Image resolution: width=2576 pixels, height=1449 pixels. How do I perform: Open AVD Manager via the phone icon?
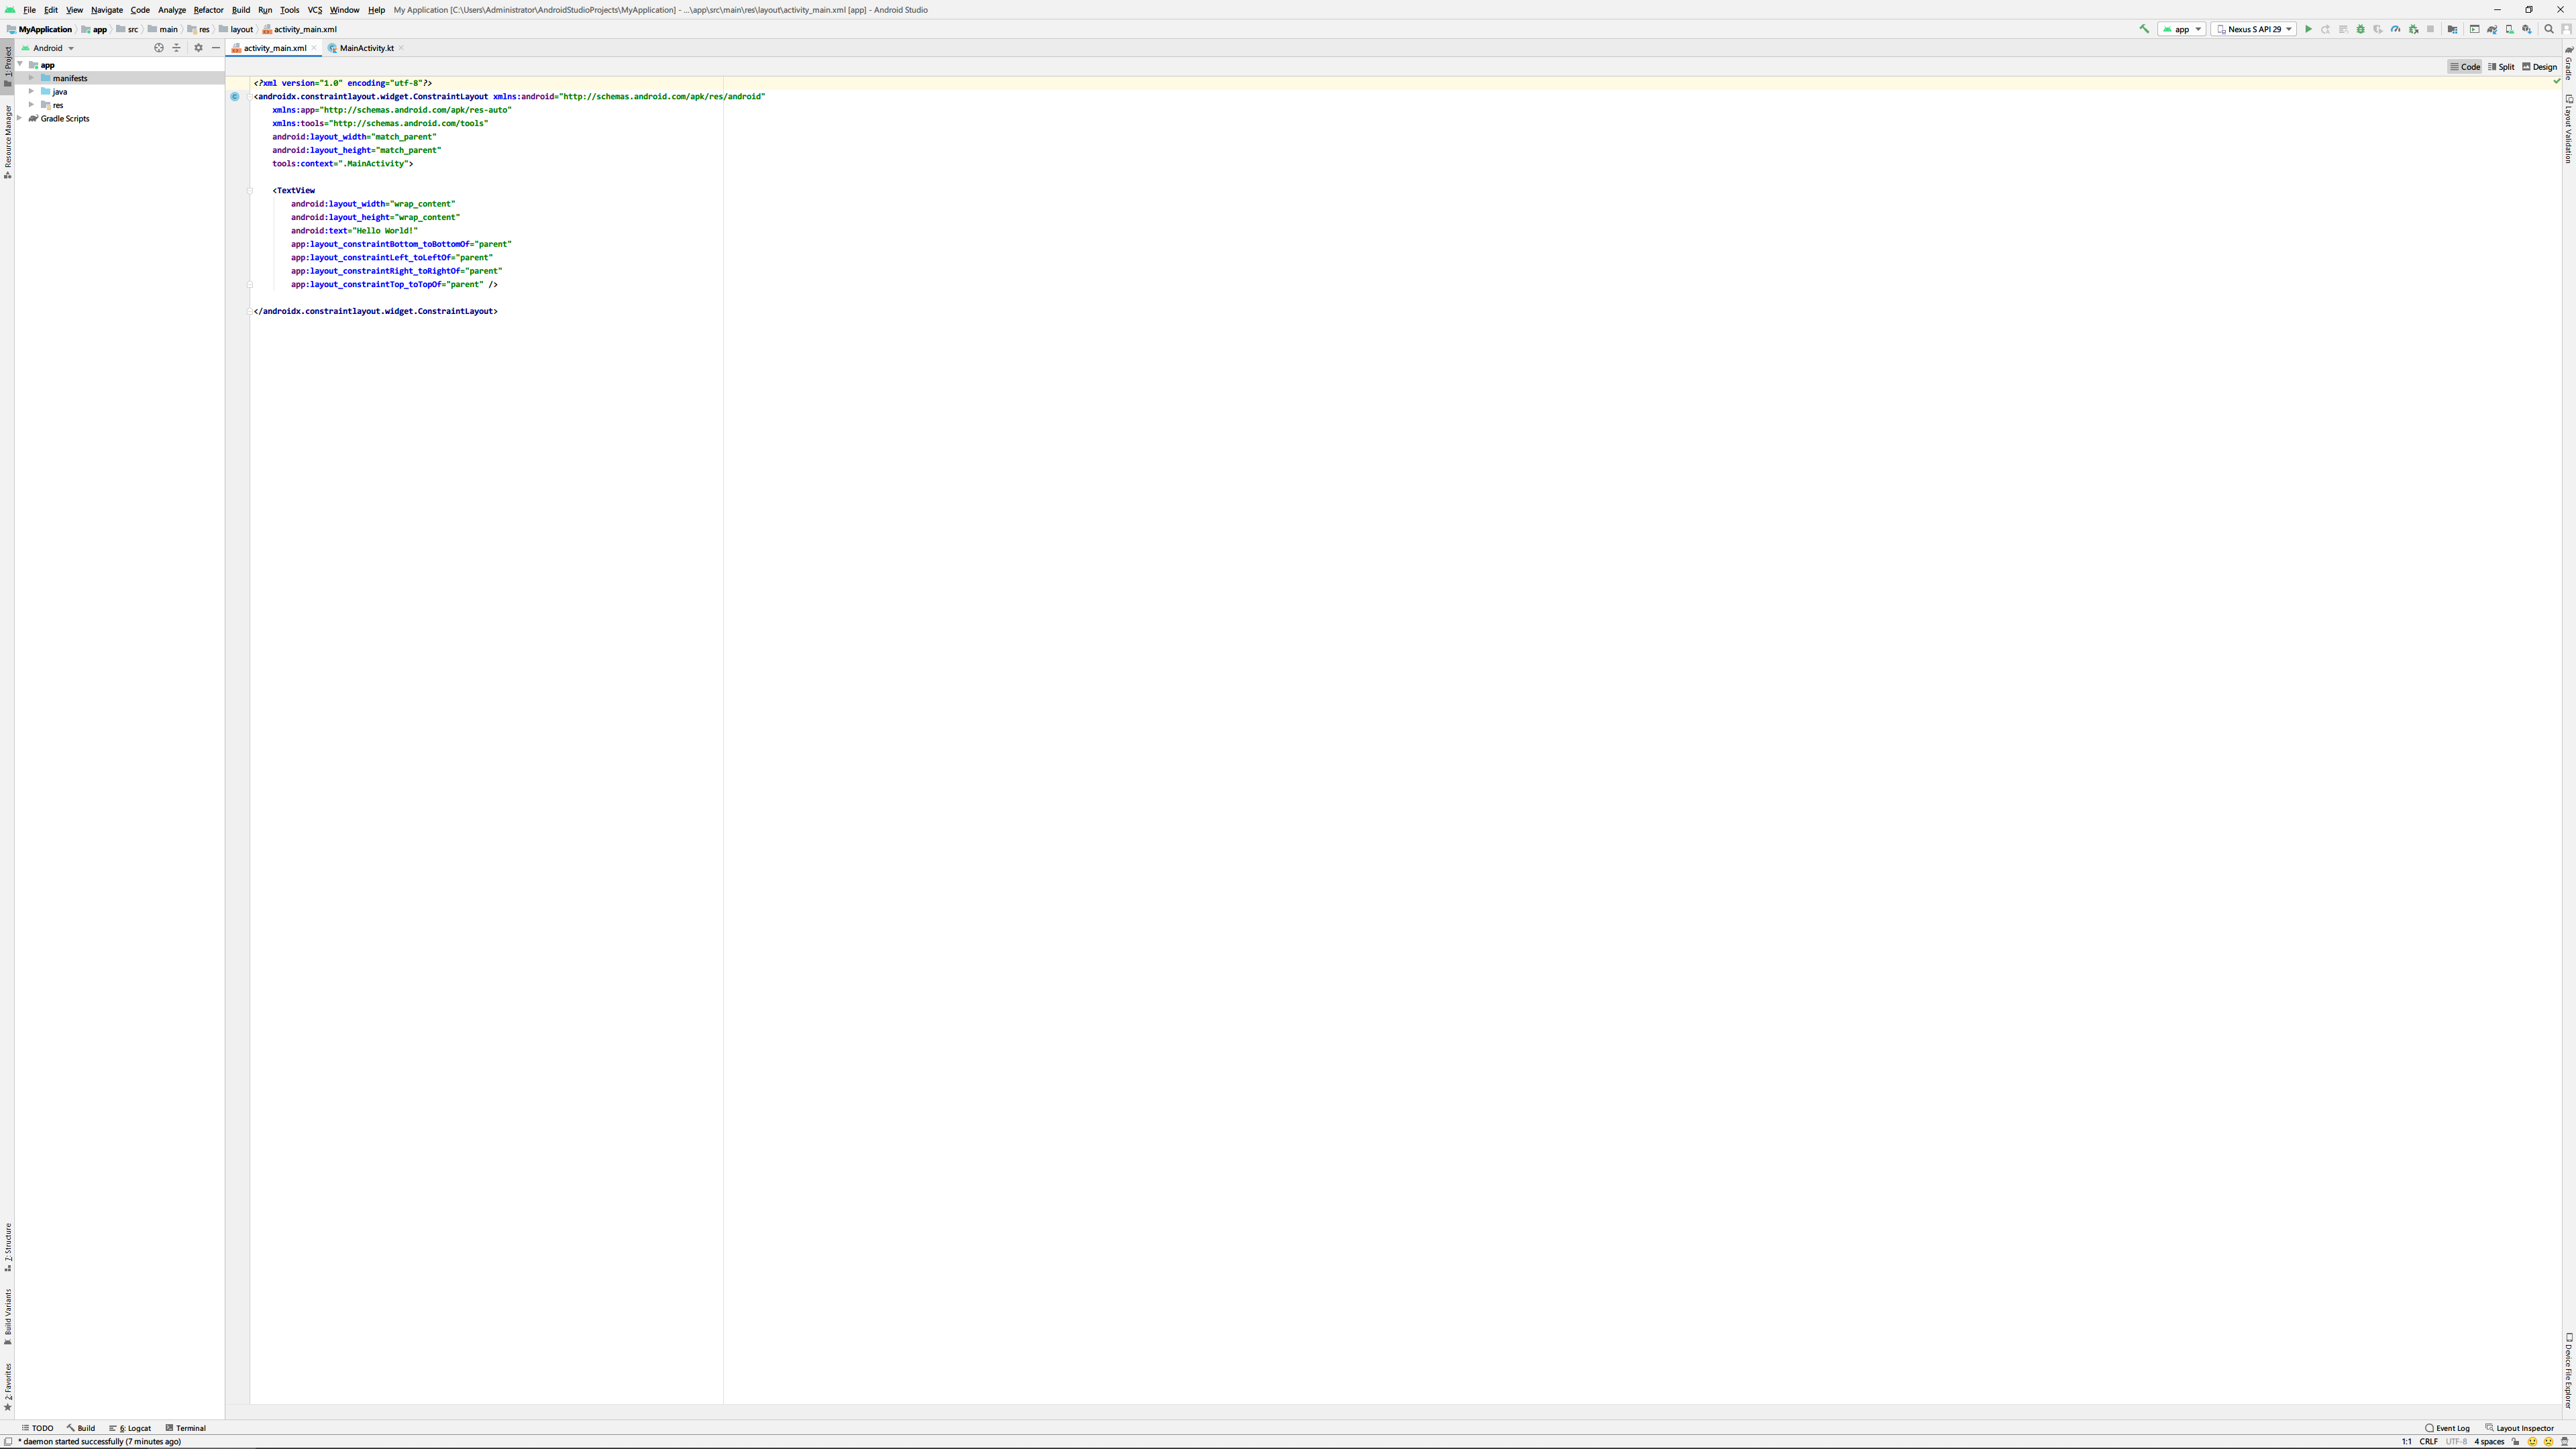(2510, 29)
